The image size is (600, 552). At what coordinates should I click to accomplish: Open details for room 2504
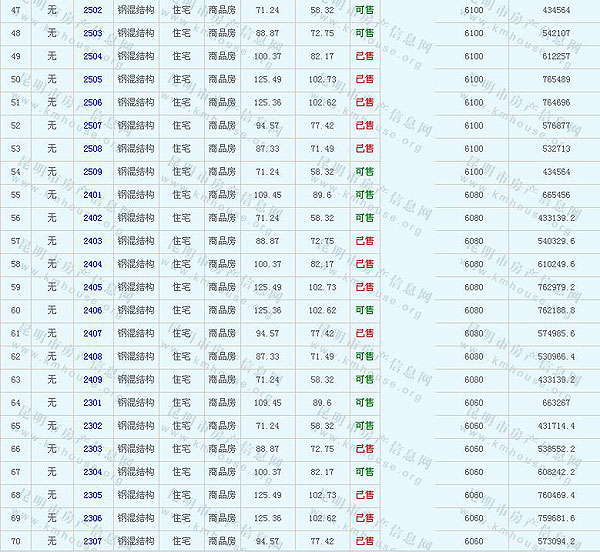[92, 56]
